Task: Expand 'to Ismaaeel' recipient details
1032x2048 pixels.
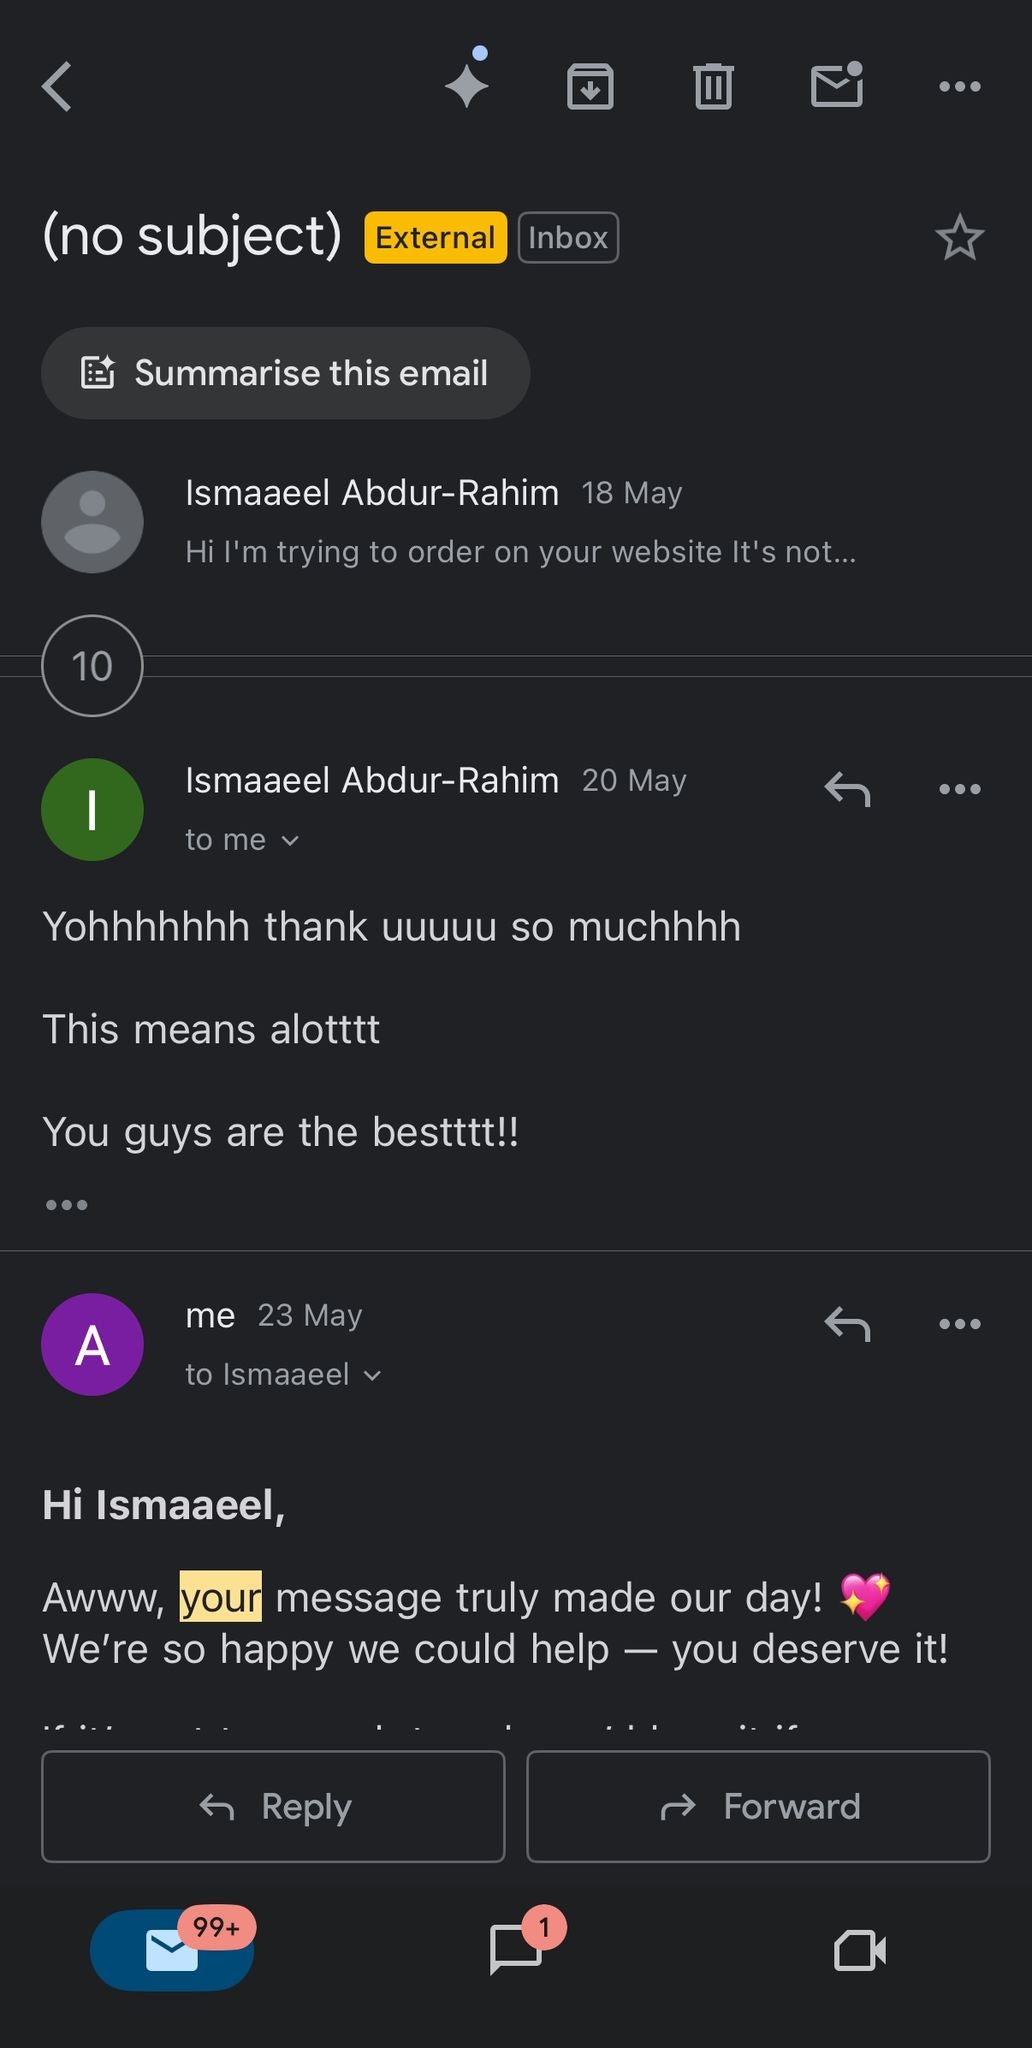Action: (283, 1375)
